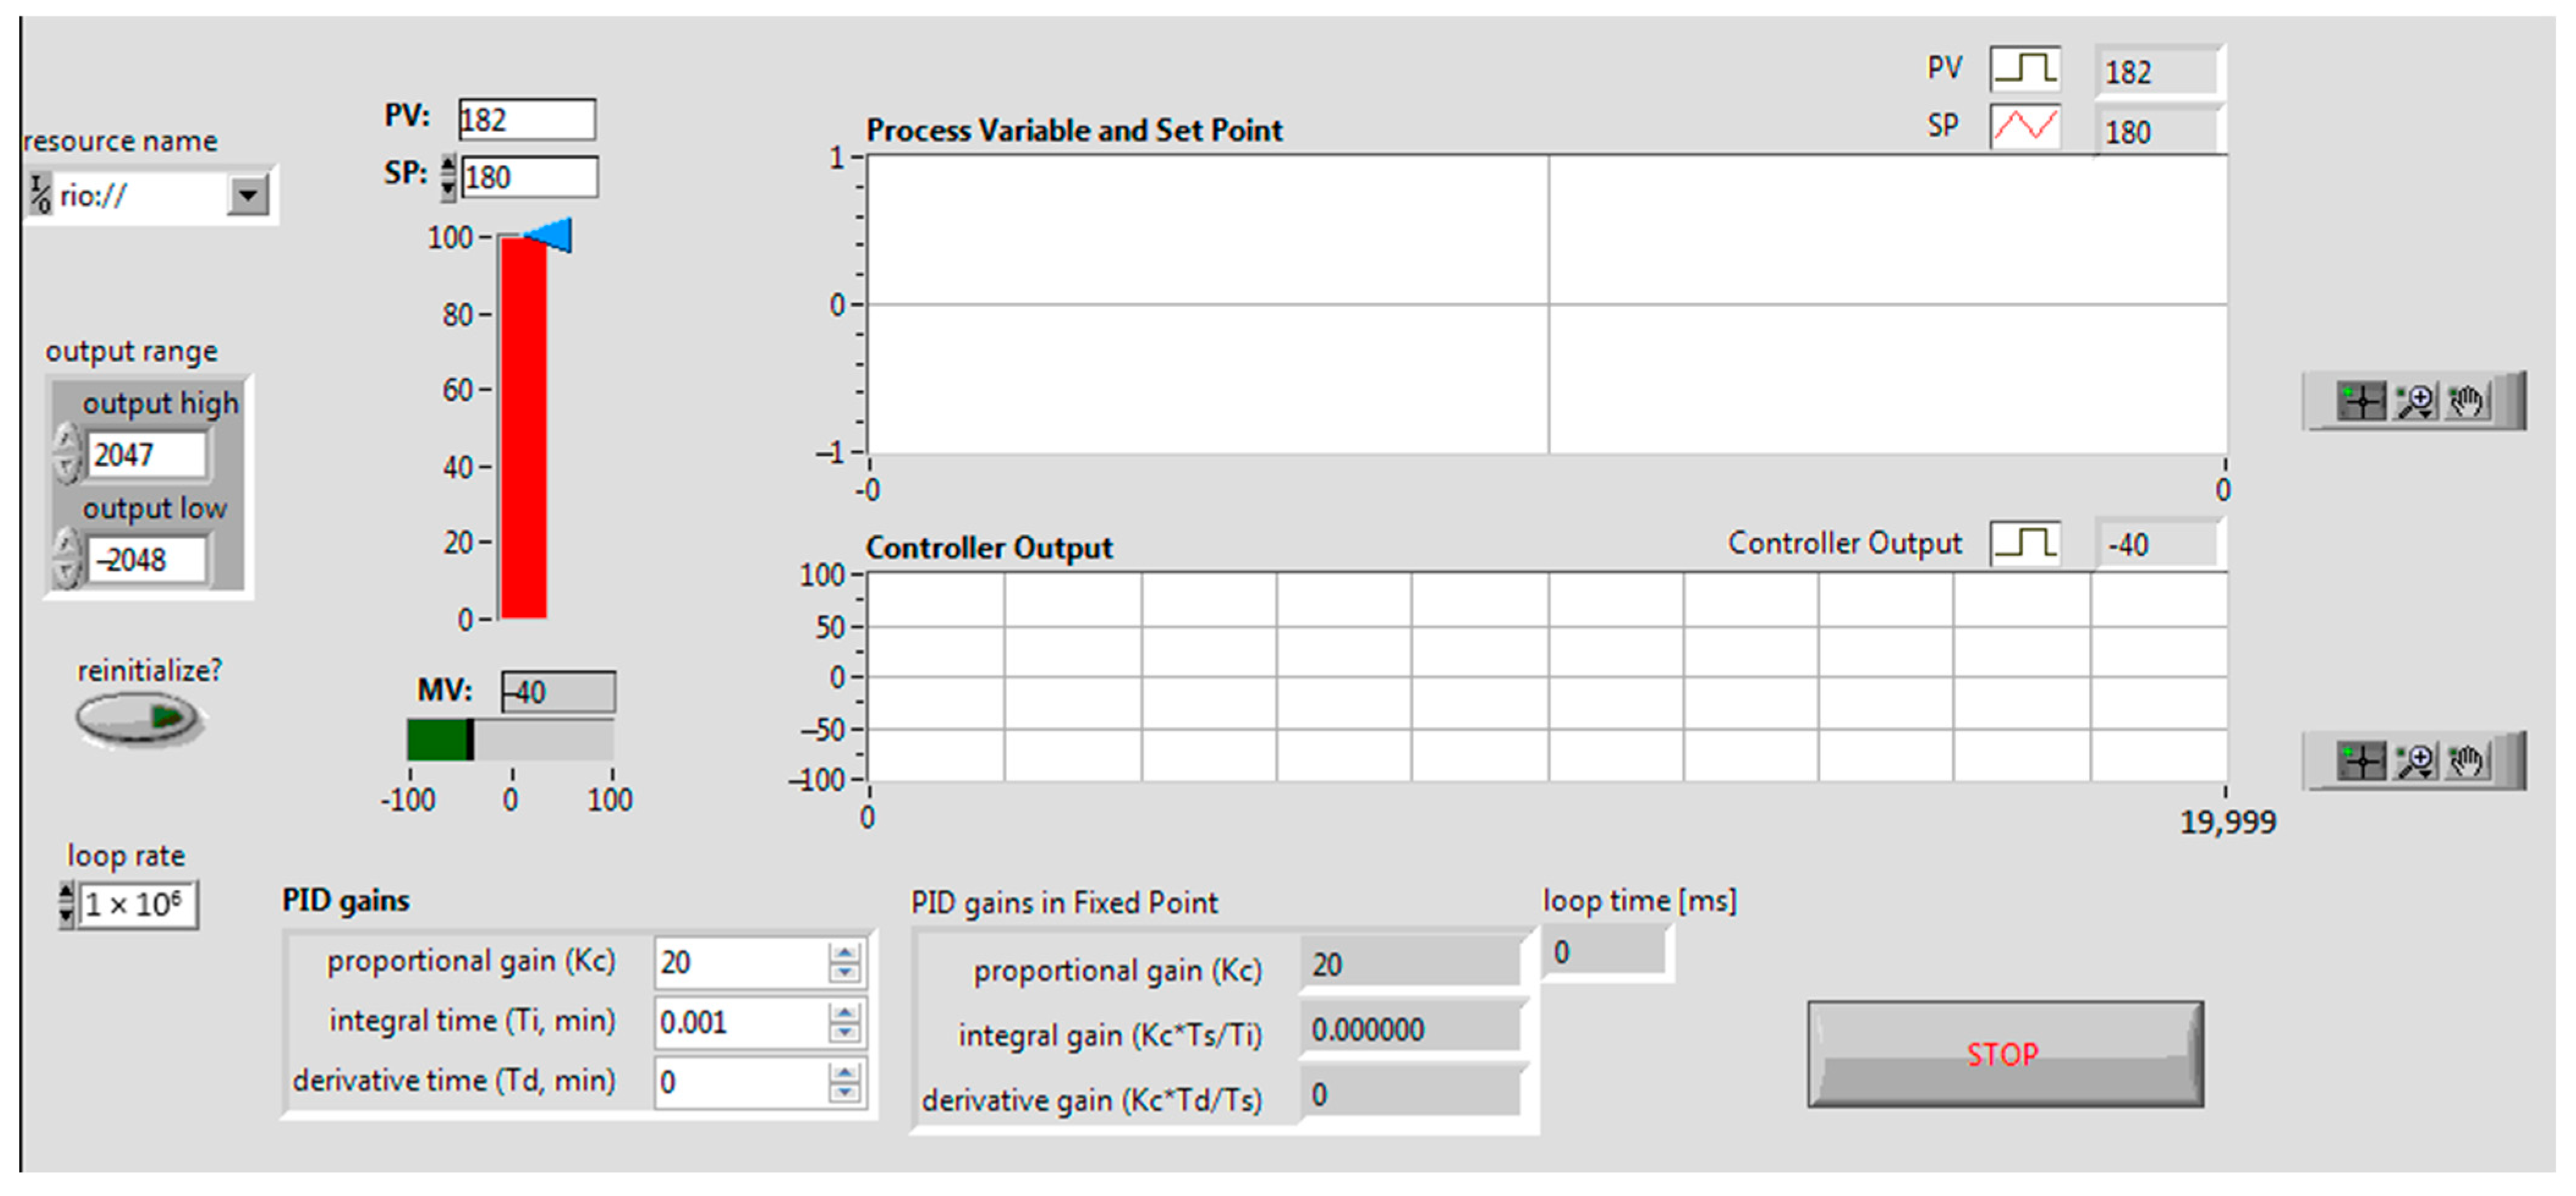Click the integral time (Ti, min) field
This screenshot has width=2576, height=1196.
pos(740,1022)
